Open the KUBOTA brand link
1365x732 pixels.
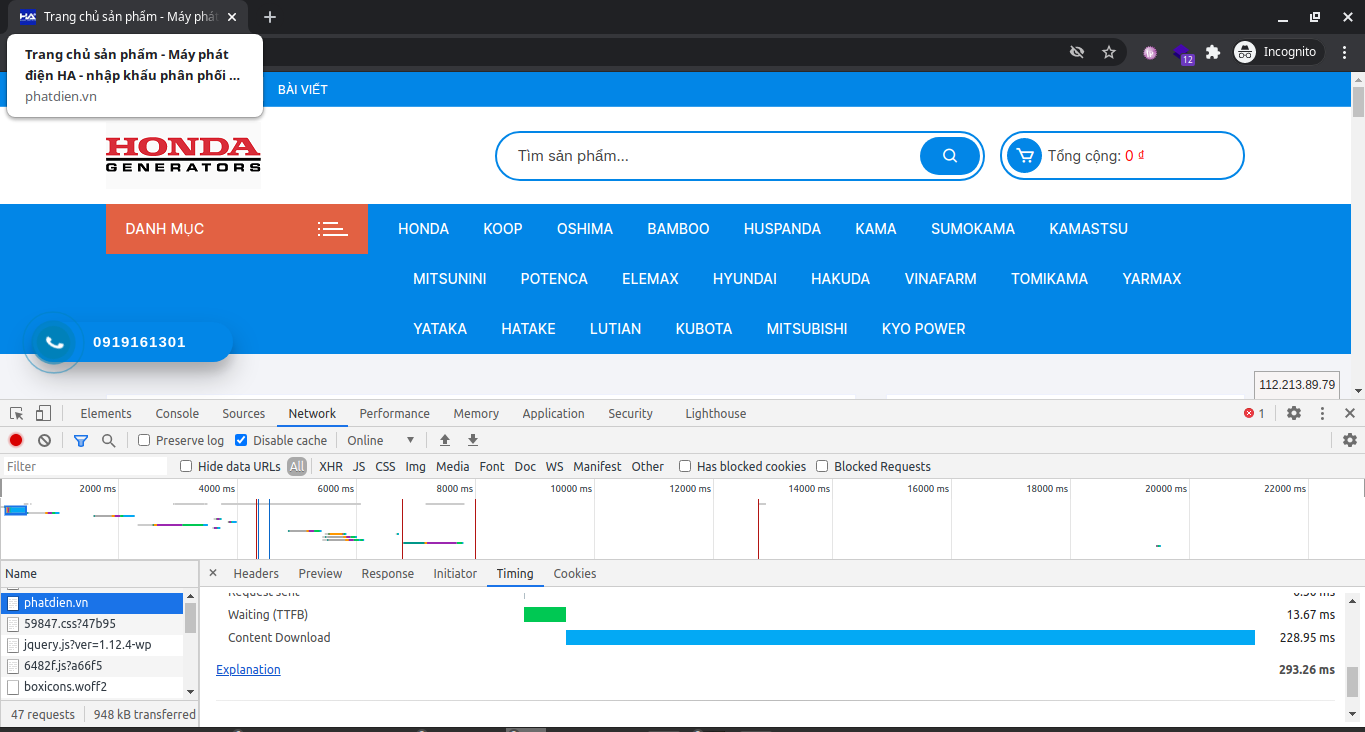(x=704, y=328)
